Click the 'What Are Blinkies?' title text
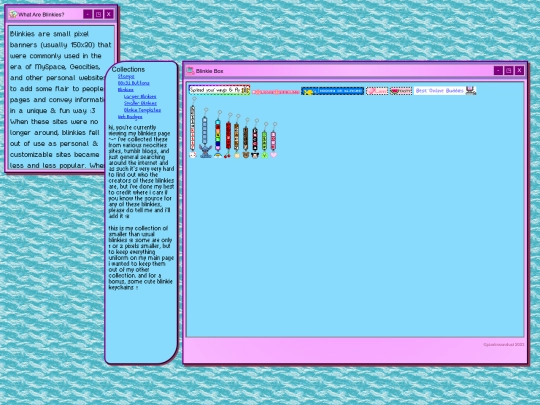Image resolution: width=540 pixels, height=405 pixels. [41, 14]
